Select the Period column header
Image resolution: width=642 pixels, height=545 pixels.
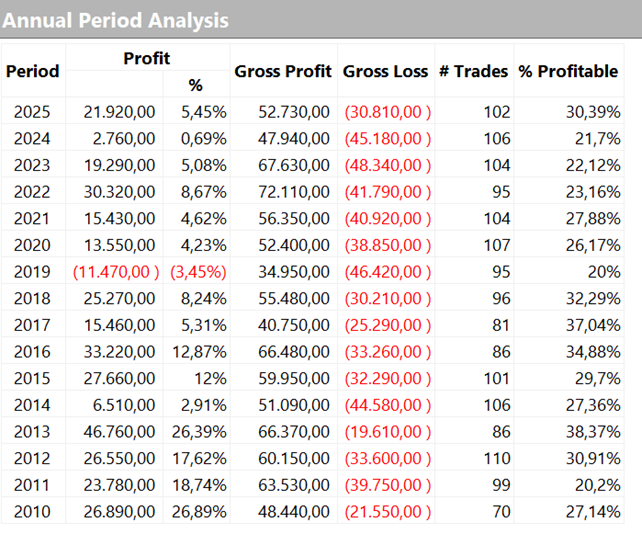[33, 71]
